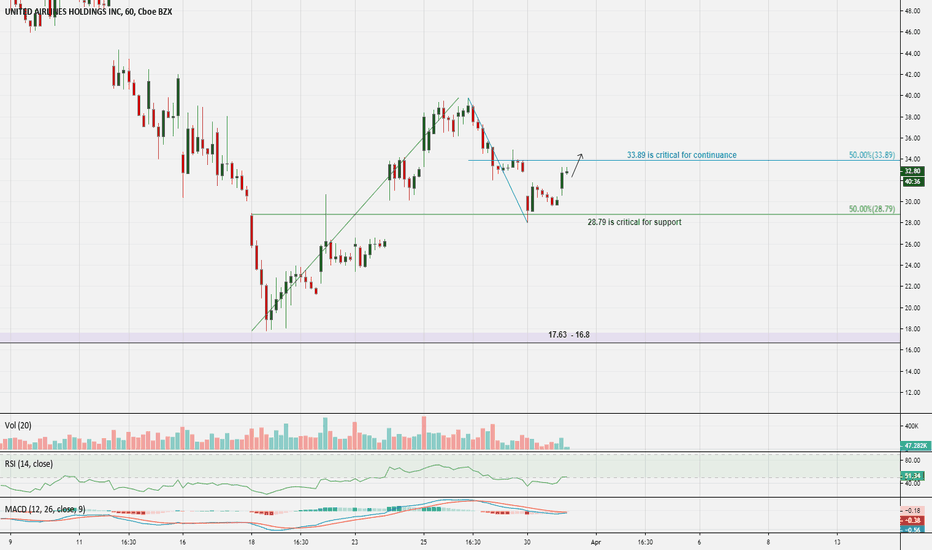Click 22.00 on the price axis
Viewport: 932px width, 550px height.
click(x=912, y=287)
